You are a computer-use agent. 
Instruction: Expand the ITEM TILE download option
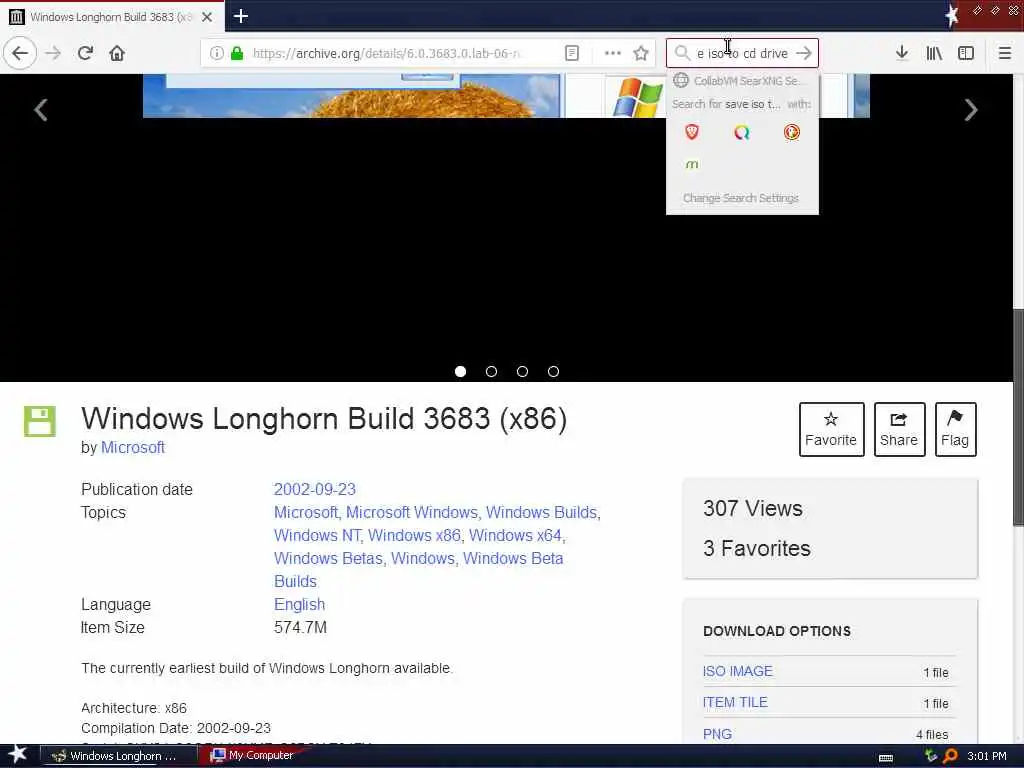coord(735,702)
